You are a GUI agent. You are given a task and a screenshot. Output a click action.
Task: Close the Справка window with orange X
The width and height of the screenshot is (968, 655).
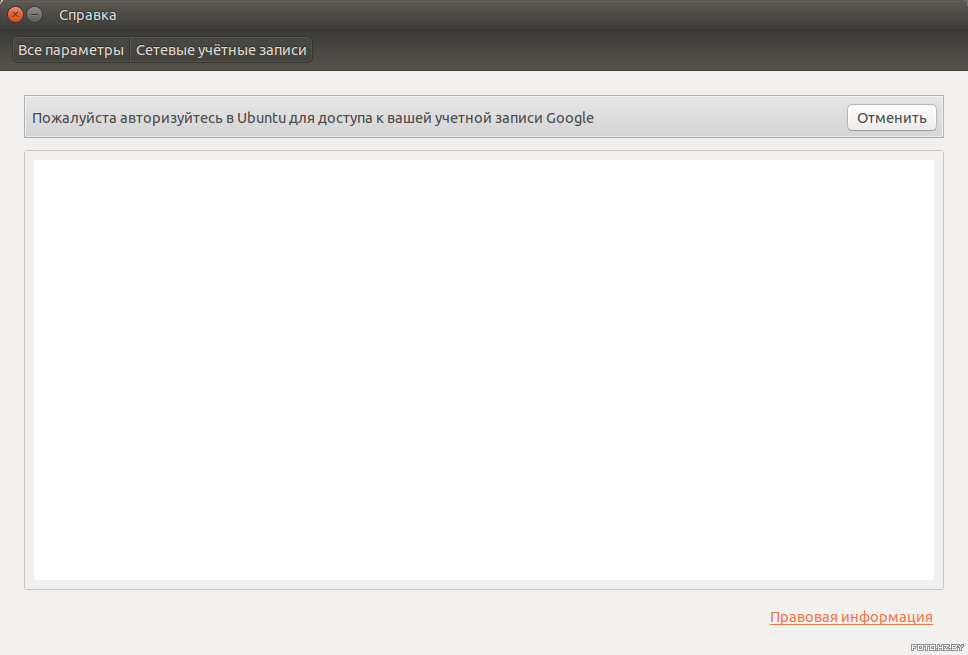coord(15,14)
